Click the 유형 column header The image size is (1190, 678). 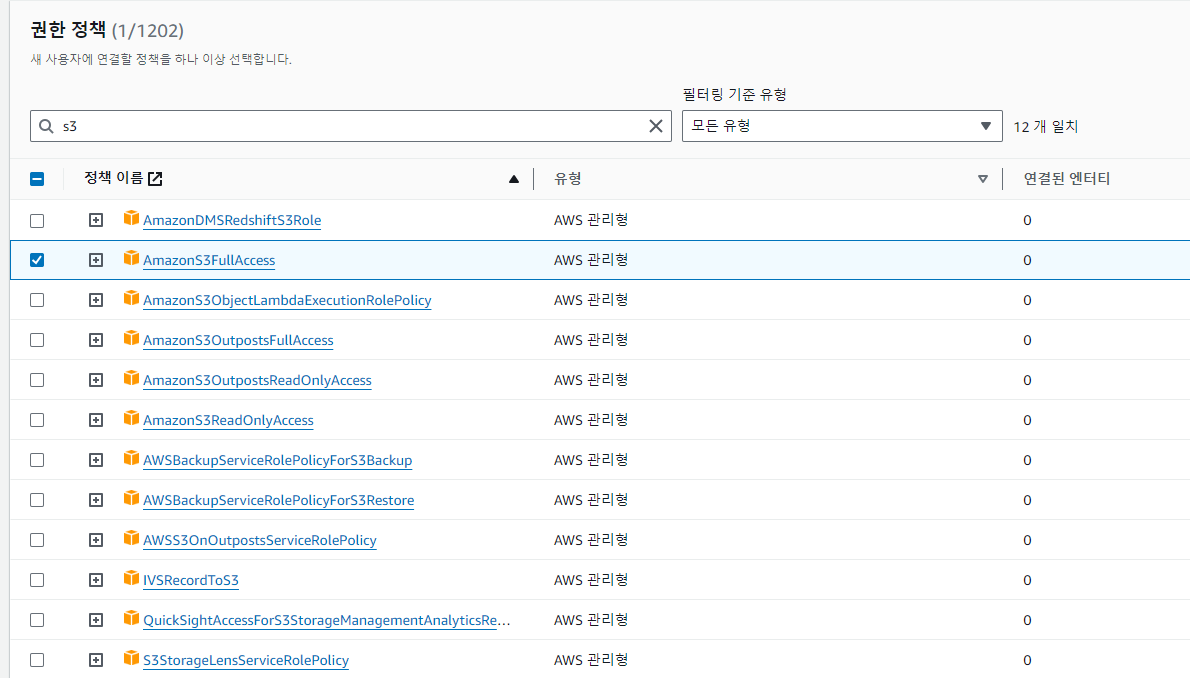click(x=568, y=179)
